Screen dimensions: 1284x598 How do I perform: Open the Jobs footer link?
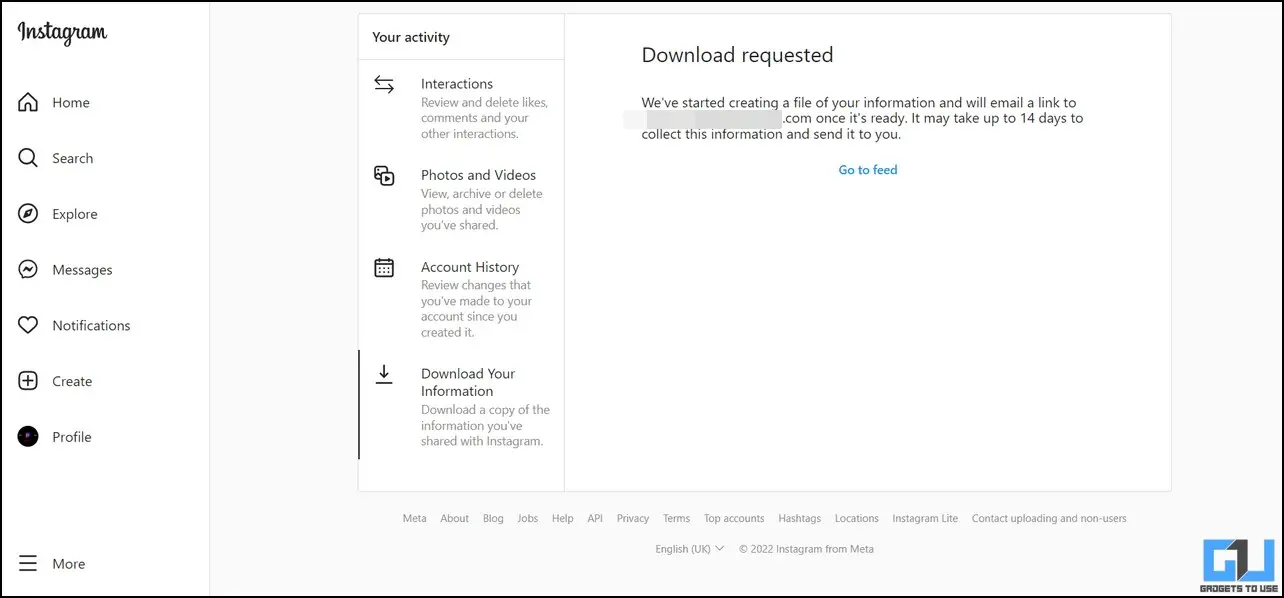[528, 518]
